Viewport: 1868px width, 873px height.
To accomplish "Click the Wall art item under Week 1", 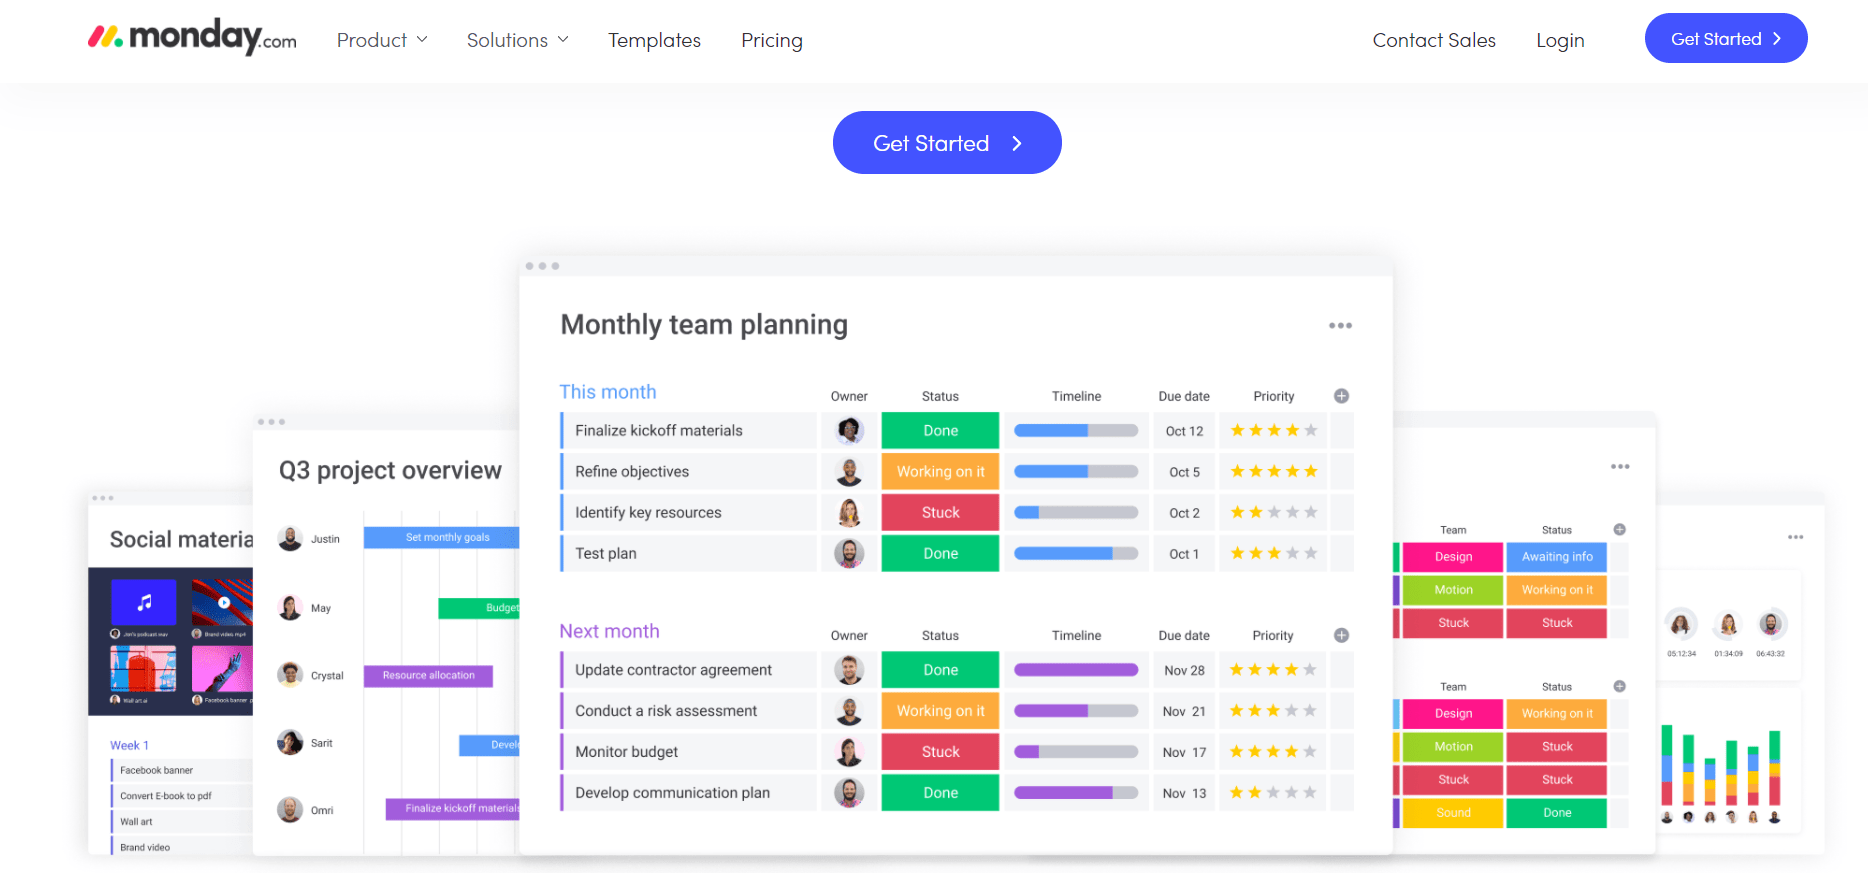I will click(x=181, y=822).
